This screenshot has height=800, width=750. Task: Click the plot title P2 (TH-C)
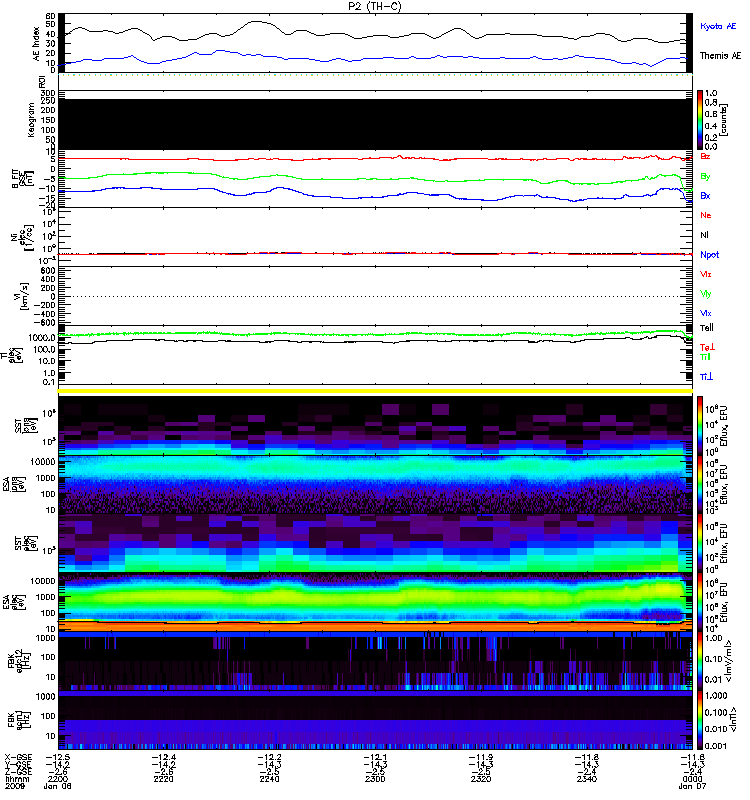click(x=375, y=6)
